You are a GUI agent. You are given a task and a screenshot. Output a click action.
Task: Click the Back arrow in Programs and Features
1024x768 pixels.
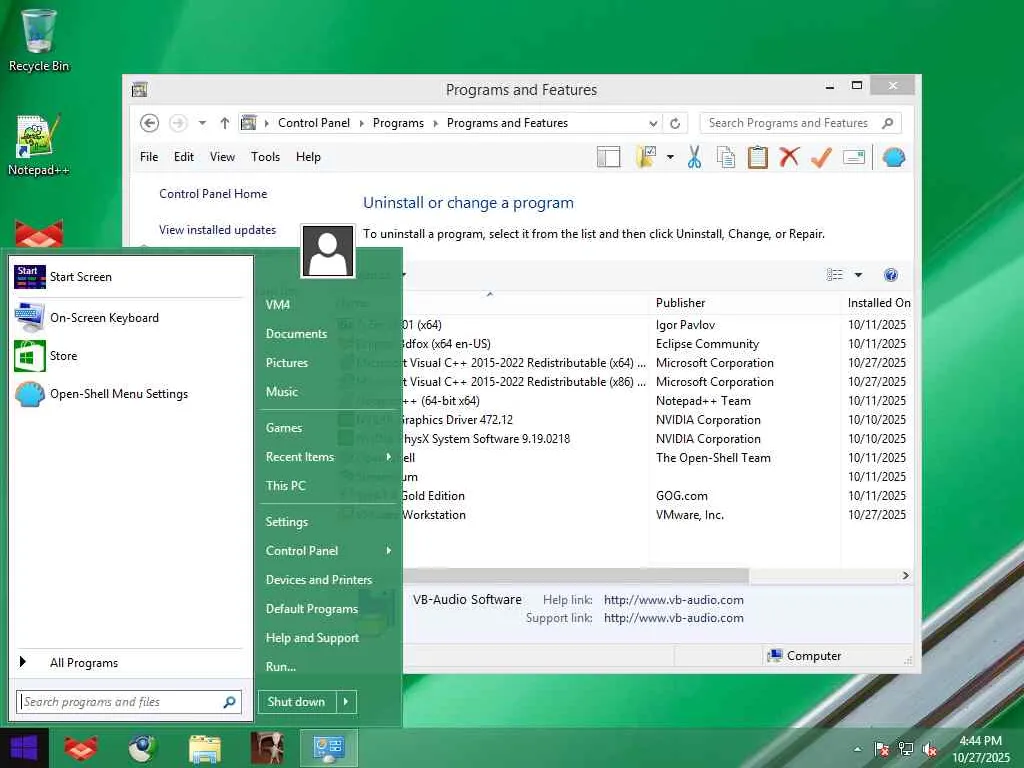coord(150,123)
